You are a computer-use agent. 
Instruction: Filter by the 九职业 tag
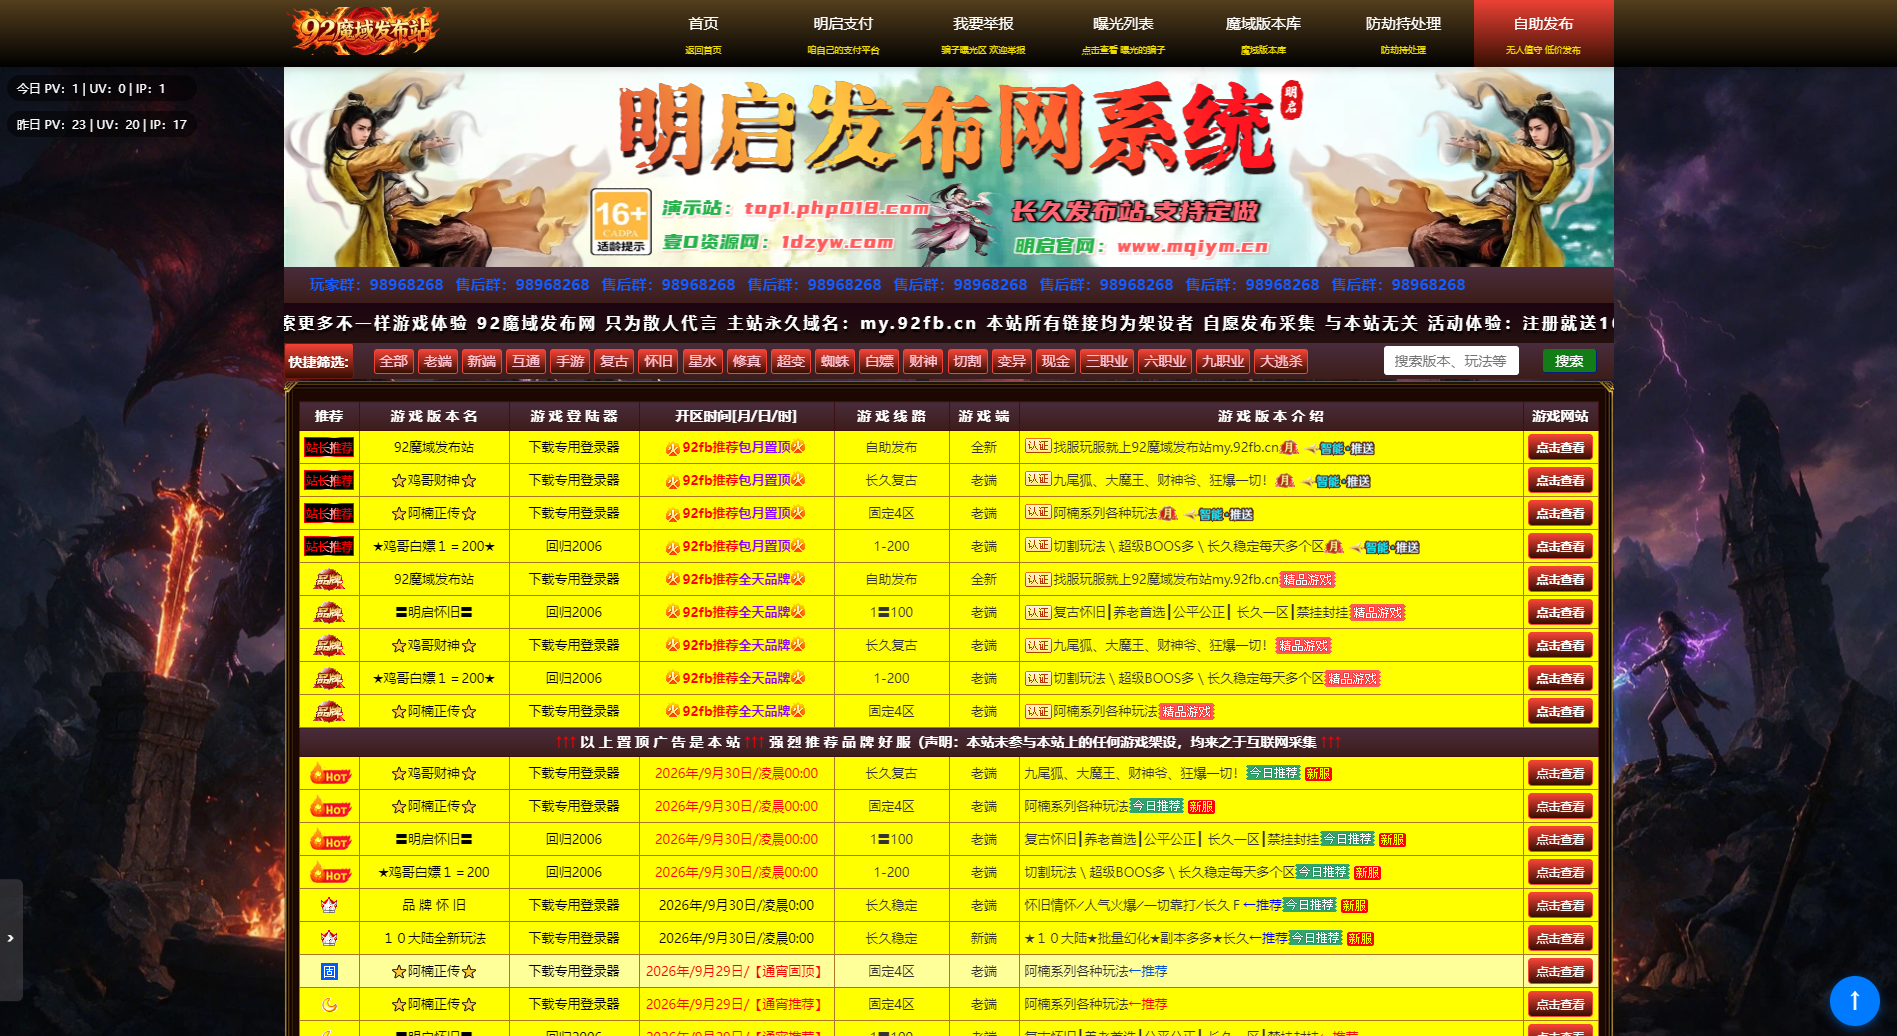click(1222, 362)
